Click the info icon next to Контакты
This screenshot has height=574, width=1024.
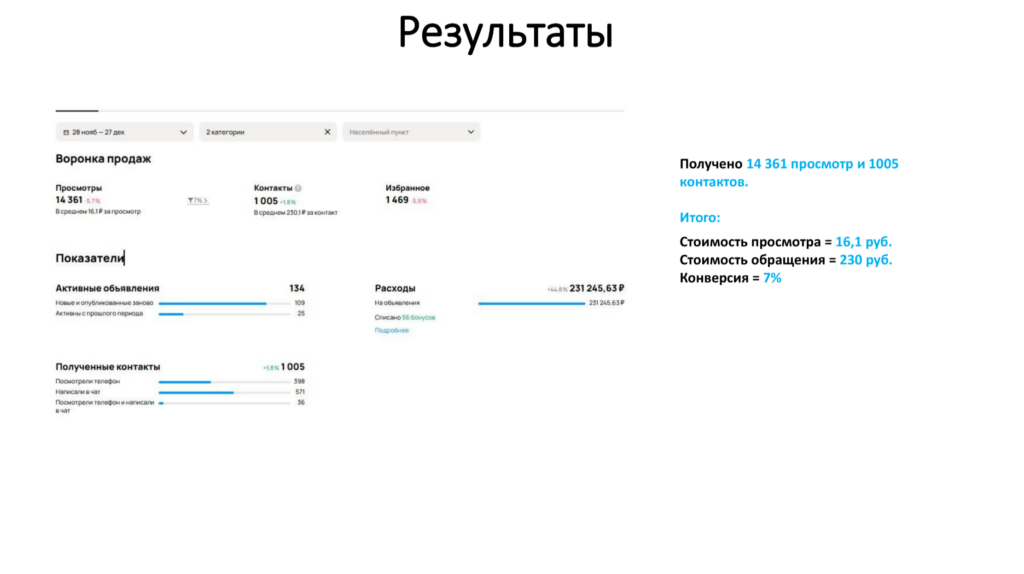[x=298, y=188]
